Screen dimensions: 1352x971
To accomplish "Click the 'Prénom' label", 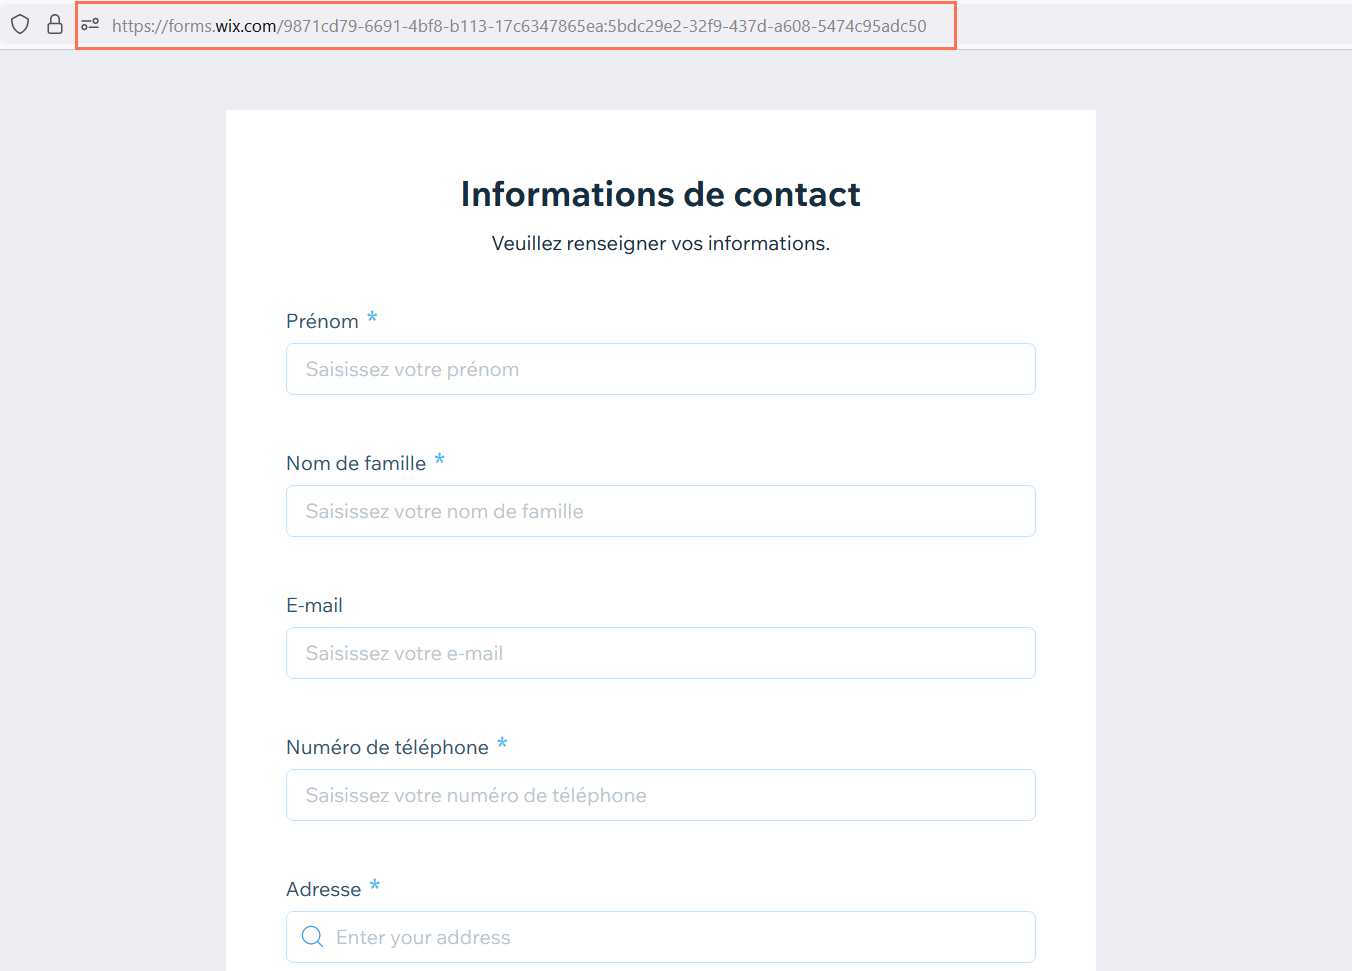I will click(x=322, y=321).
